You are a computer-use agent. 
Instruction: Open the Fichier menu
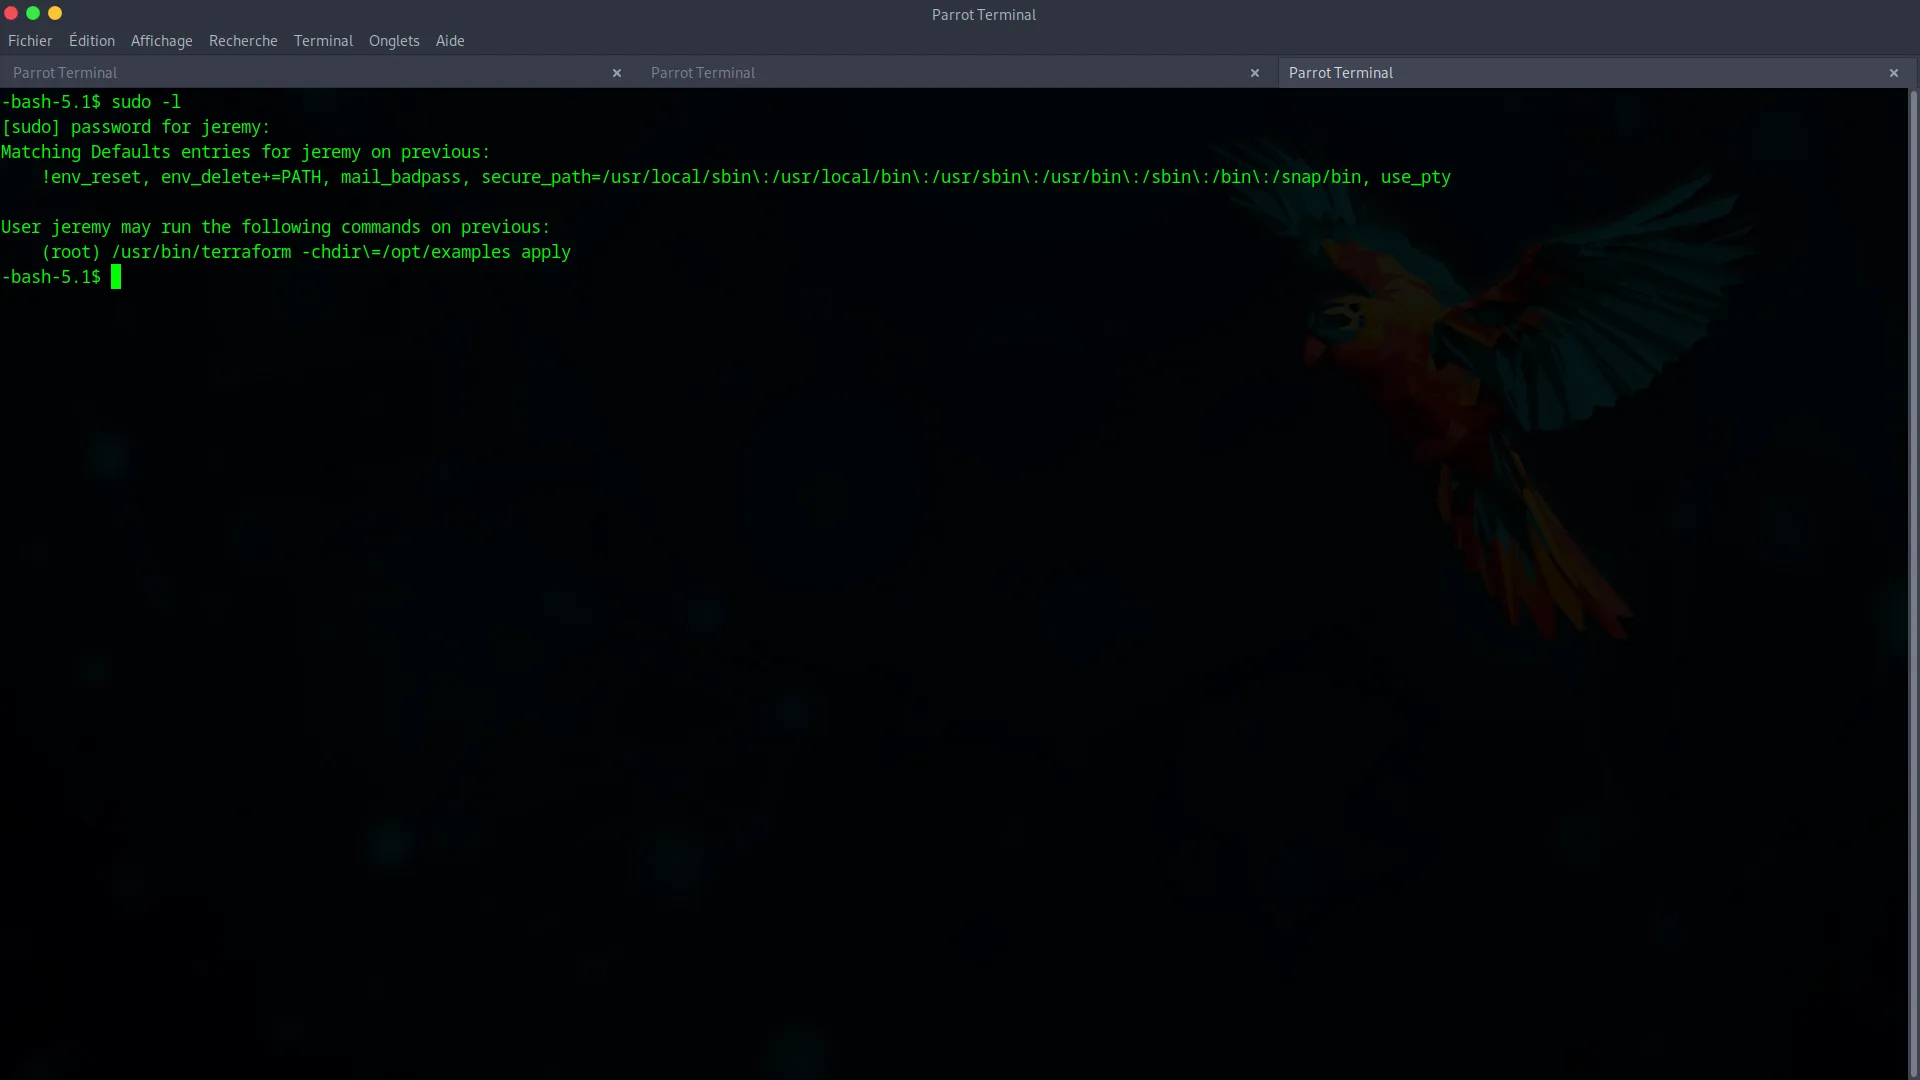point(30,41)
